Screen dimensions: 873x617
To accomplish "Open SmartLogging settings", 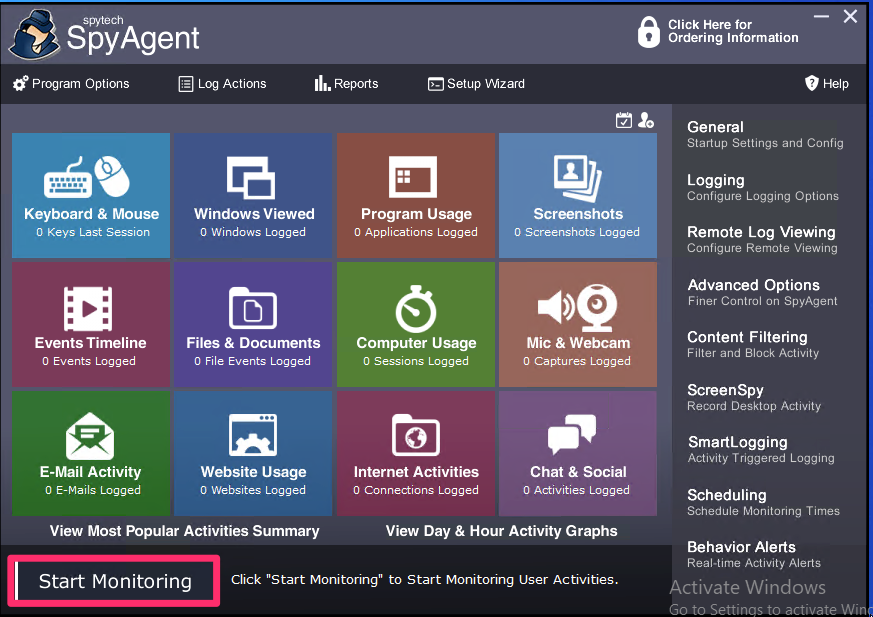I will click(x=761, y=450).
